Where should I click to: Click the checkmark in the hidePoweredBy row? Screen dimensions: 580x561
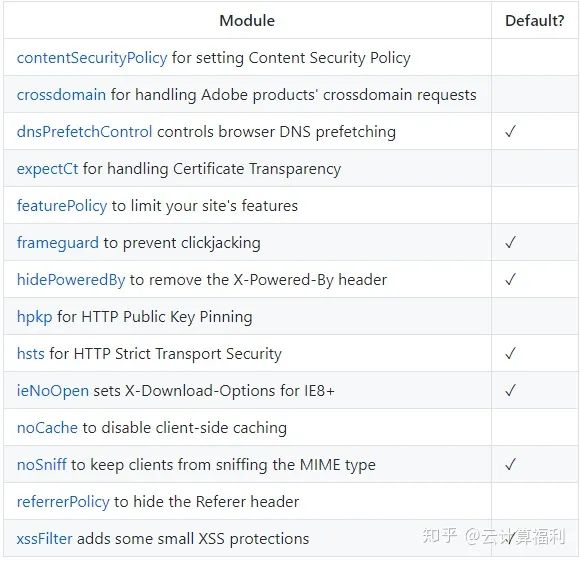click(x=510, y=279)
